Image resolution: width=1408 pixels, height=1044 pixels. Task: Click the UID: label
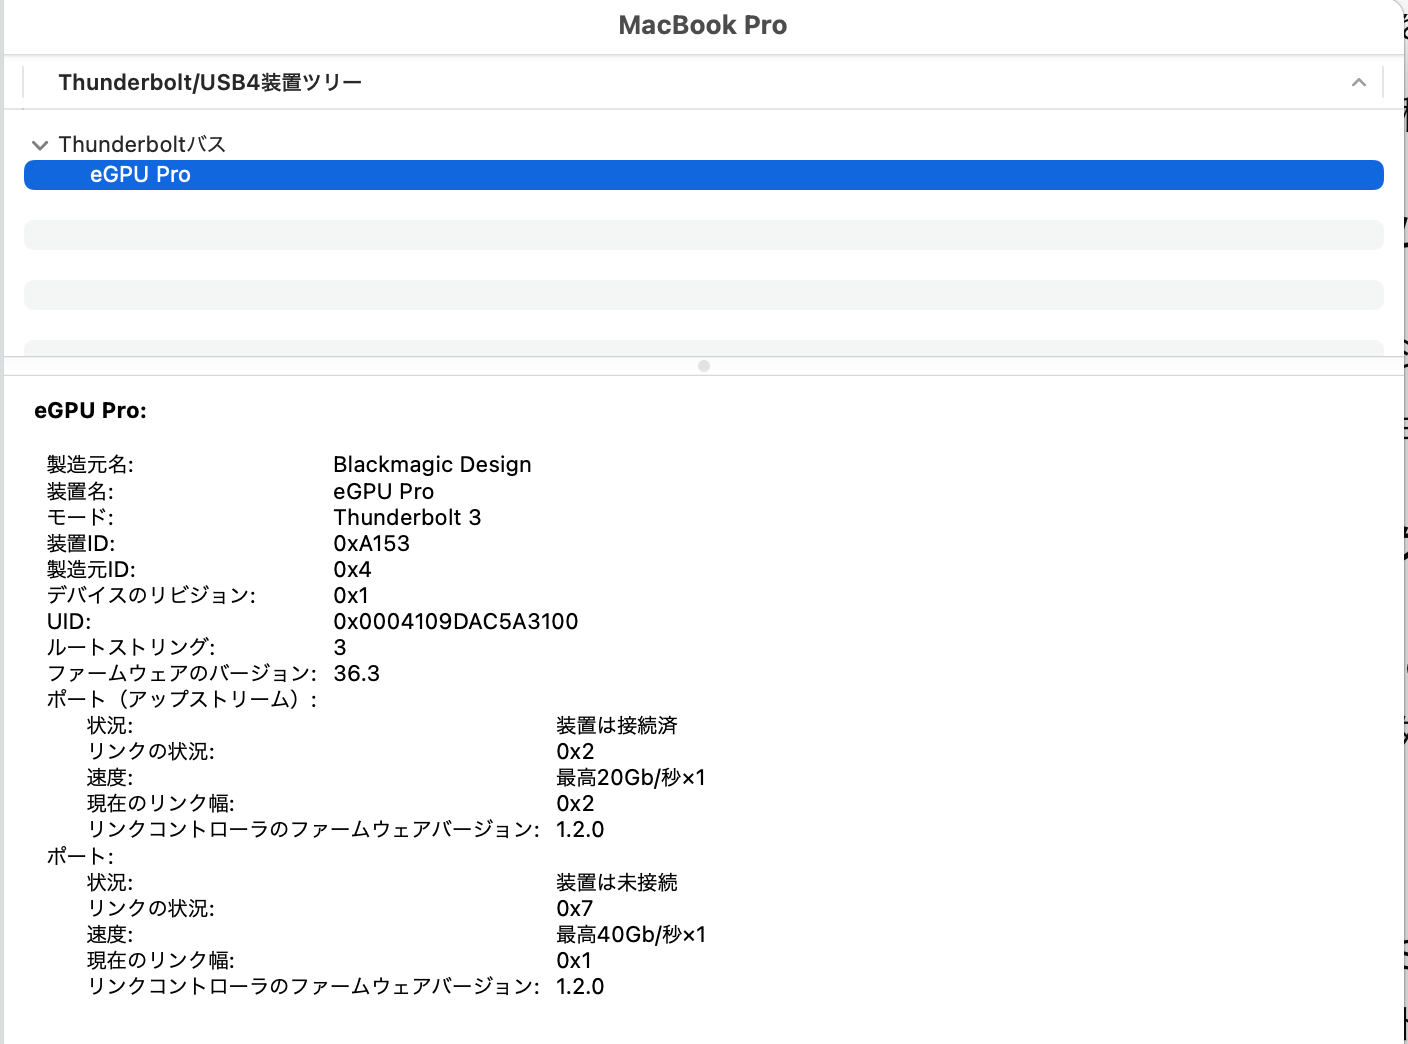point(69,622)
